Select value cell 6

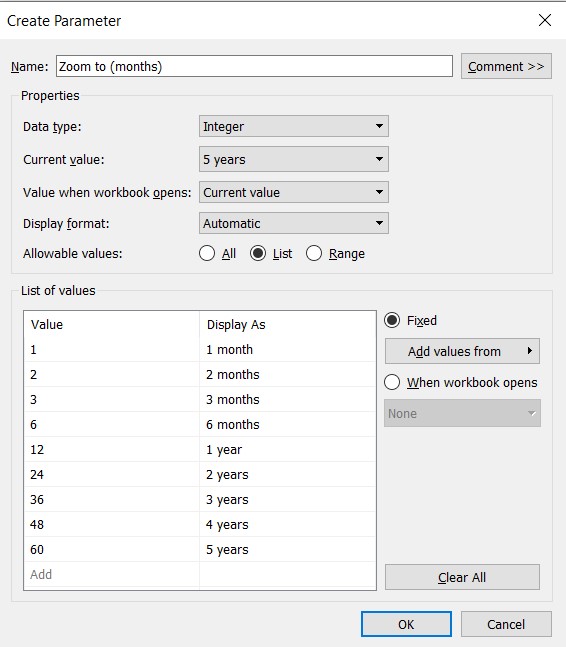pyautogui.click(x=111, y=424)
